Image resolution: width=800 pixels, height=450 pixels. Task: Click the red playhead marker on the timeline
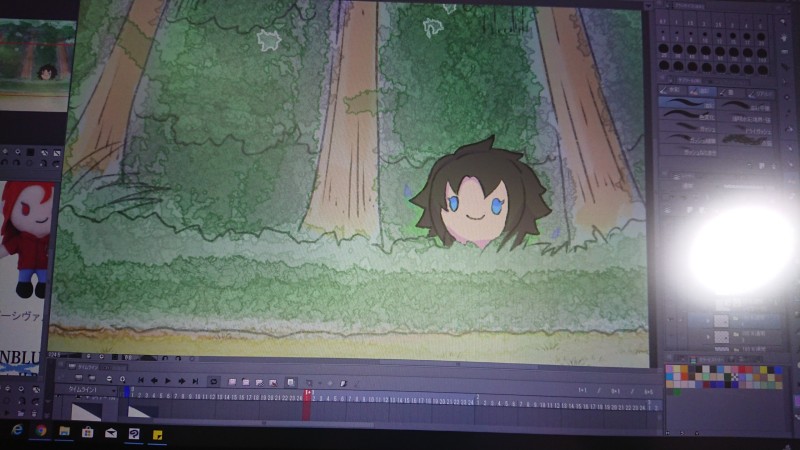click(307, 405)
